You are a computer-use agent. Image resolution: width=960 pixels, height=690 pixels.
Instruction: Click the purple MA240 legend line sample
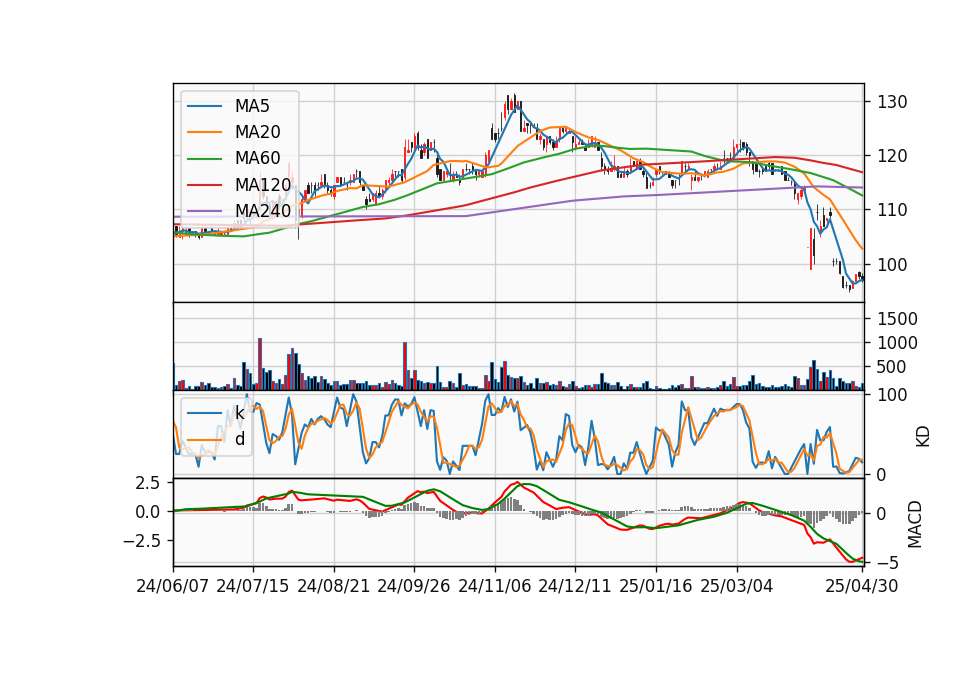click(204, 211)
